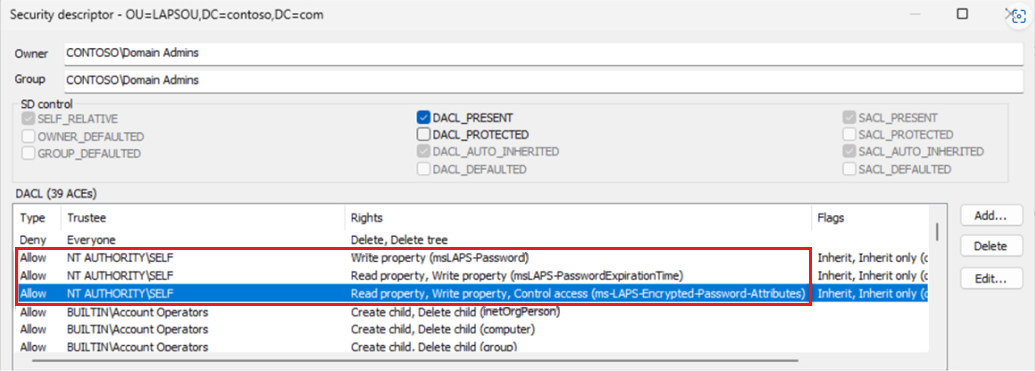Sort by the Flags column header
Screen dimensions: 1035x371
(x=870, y=217)
